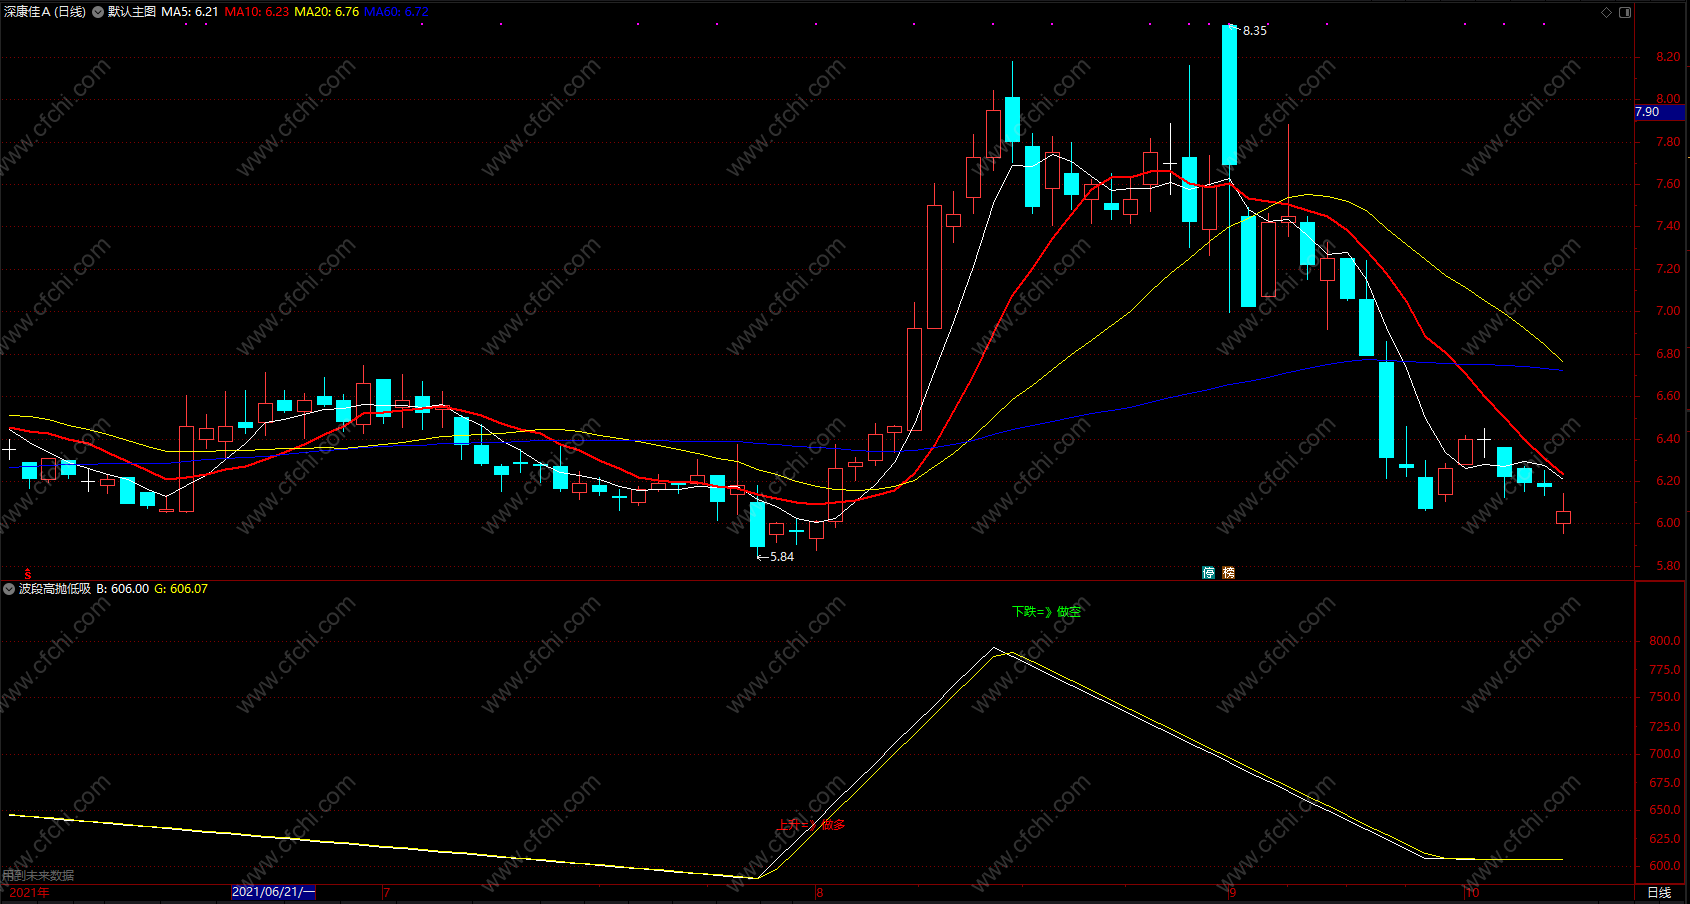Click the 下跌=》做空 signal text
This screenshot has height=904, width=1690.
click(1046, 612)
